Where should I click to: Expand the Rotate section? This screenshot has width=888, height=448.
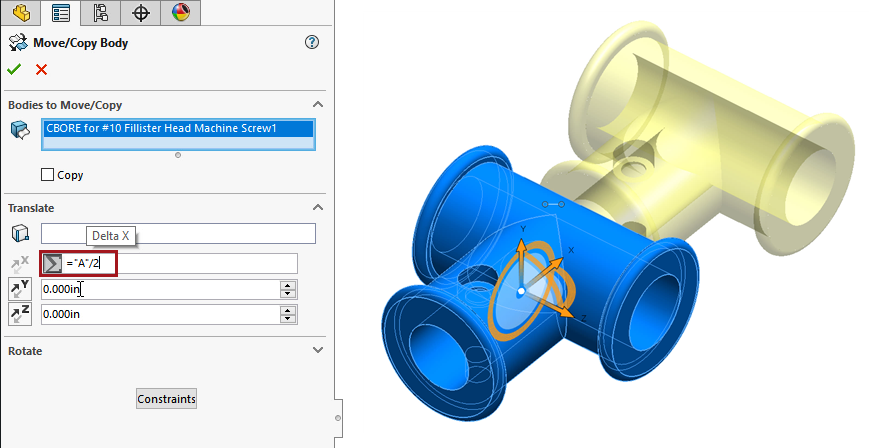pos(318,351)
